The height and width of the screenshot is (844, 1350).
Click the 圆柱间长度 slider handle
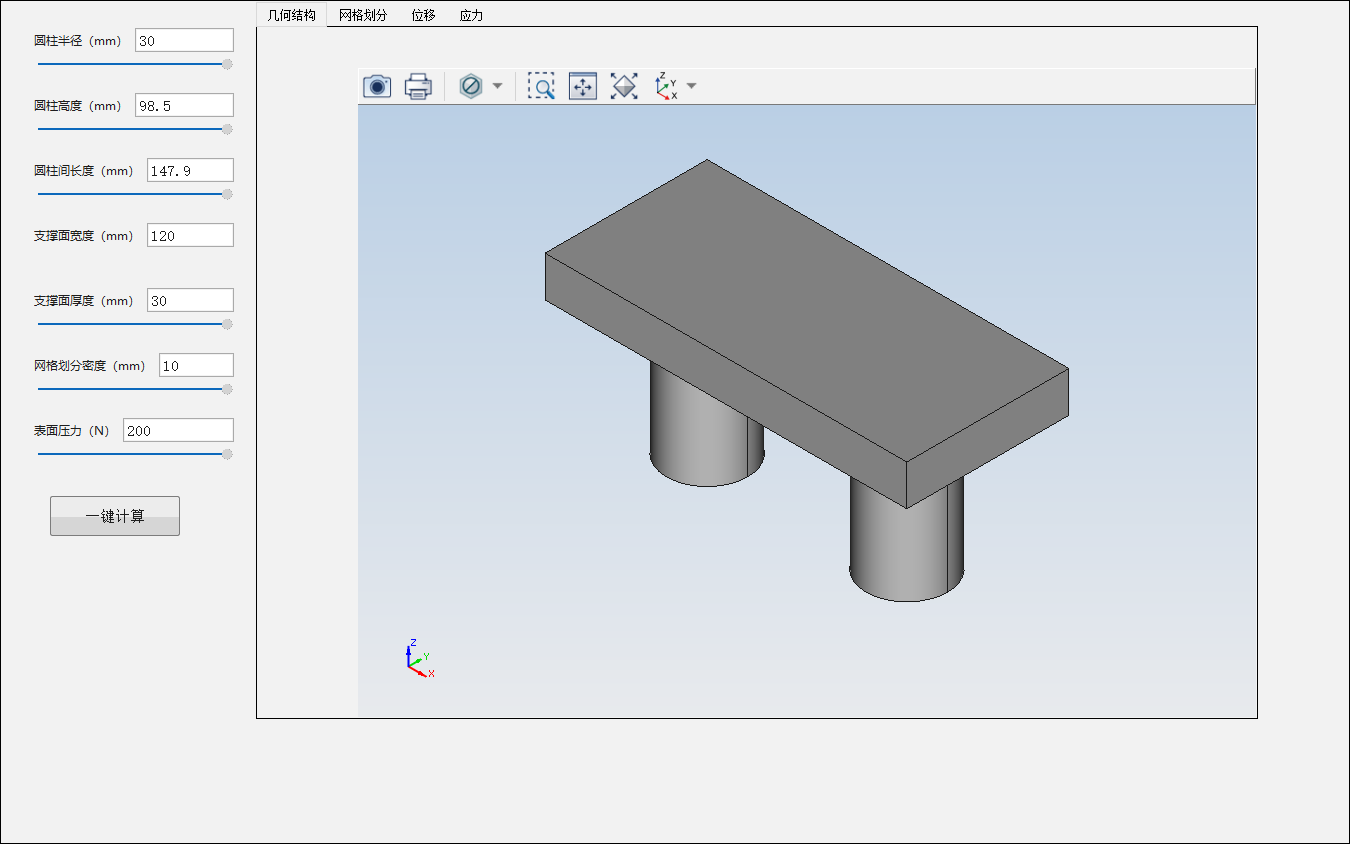pos(227,194)
